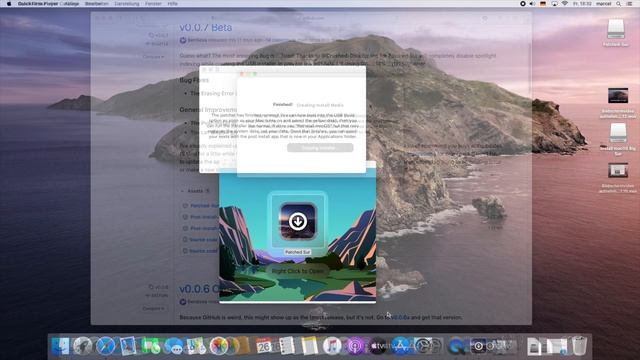Open Trash in the Dock

pyautogui.click(x=579, y=346)
